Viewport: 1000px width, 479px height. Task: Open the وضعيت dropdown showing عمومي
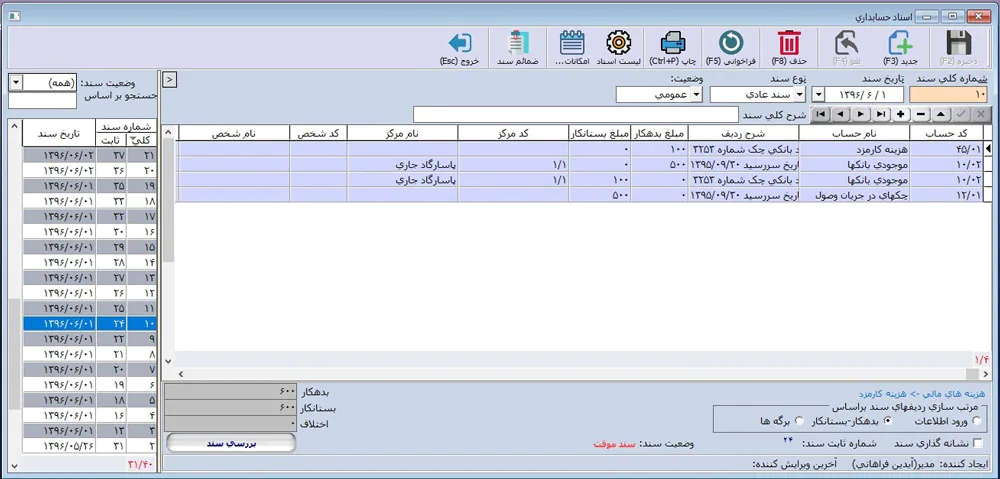pos(658,94)
